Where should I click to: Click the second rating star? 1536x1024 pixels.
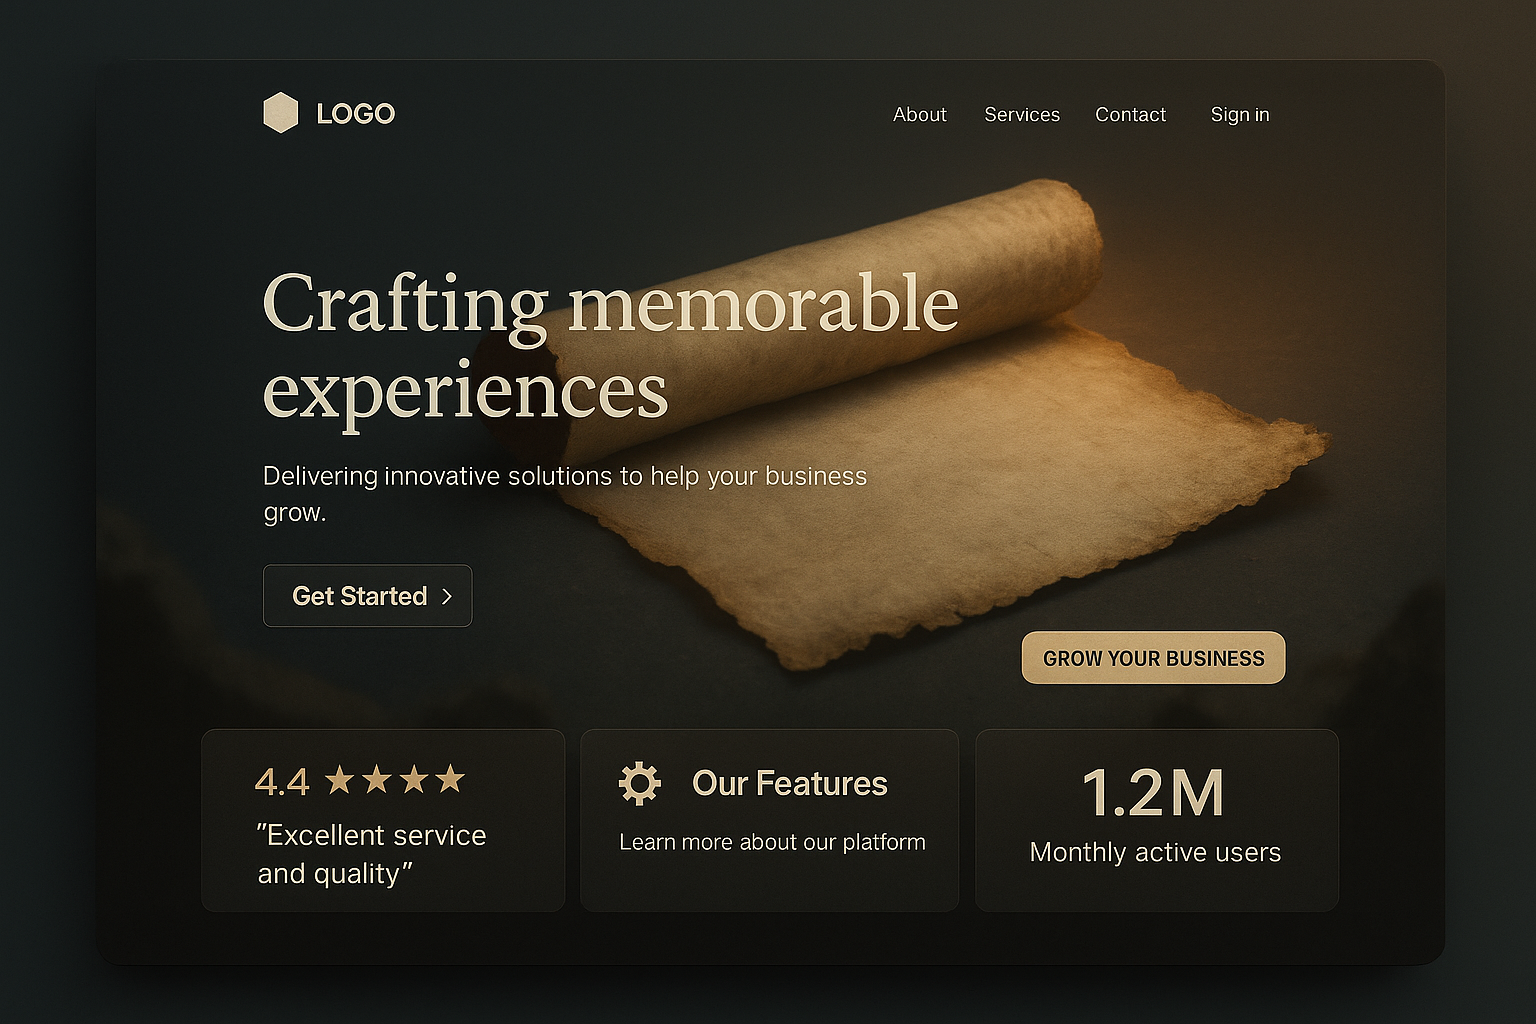377,779
